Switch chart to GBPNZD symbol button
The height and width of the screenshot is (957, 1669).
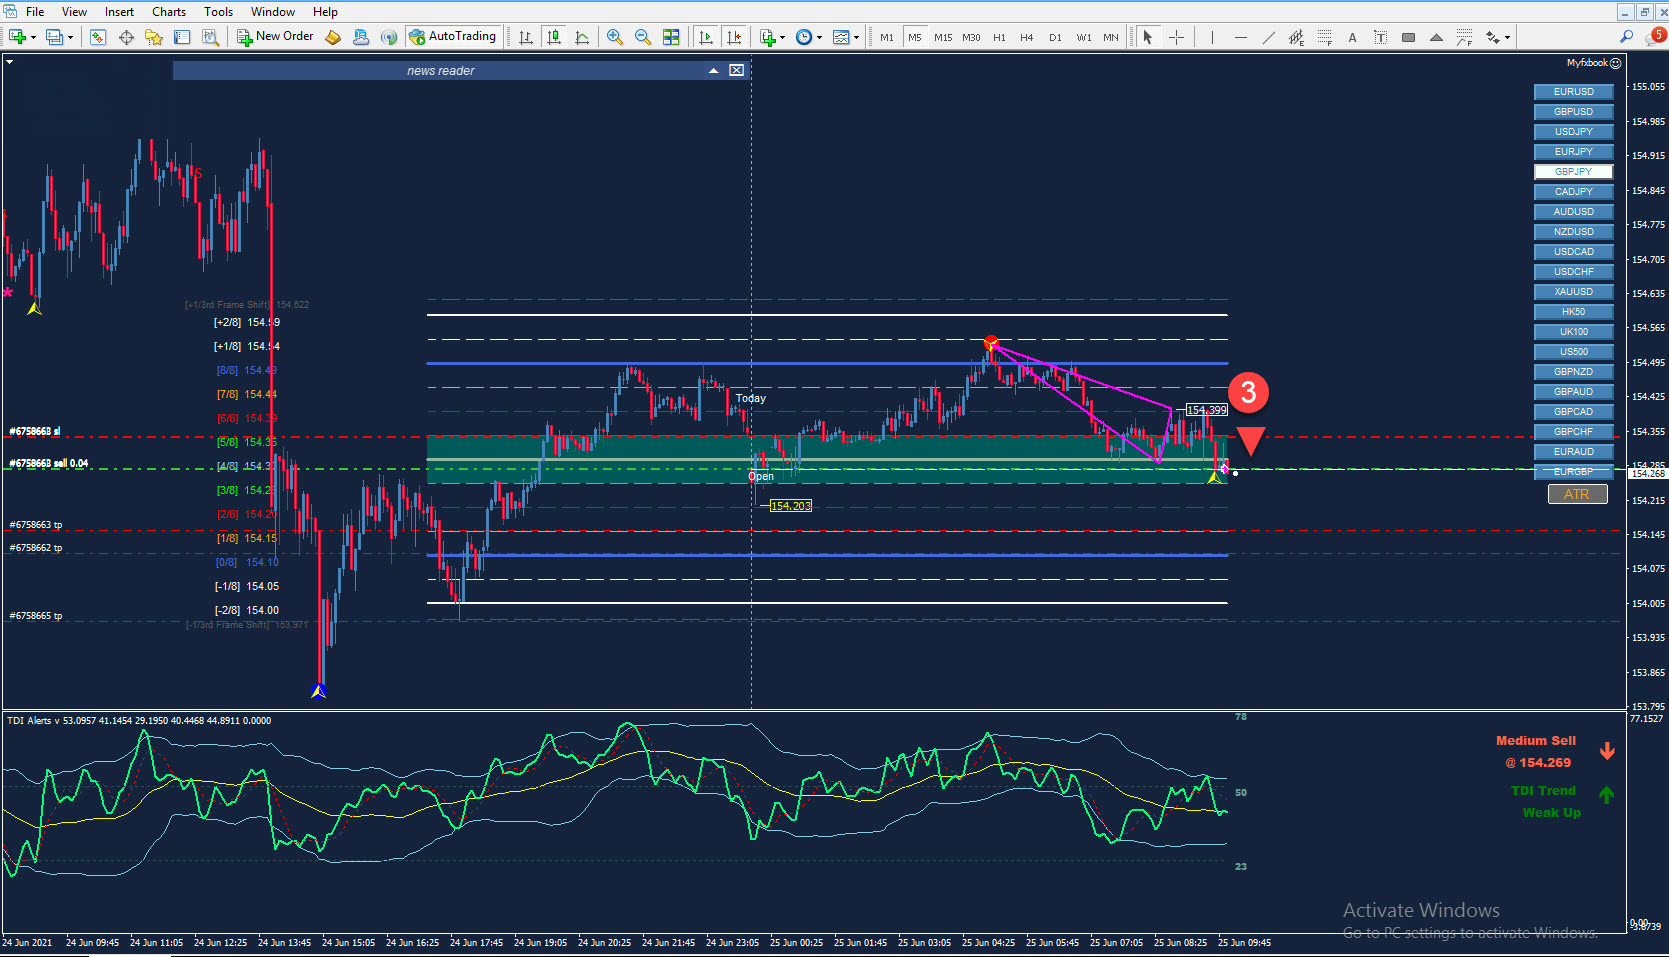[x=1574, y=372]
